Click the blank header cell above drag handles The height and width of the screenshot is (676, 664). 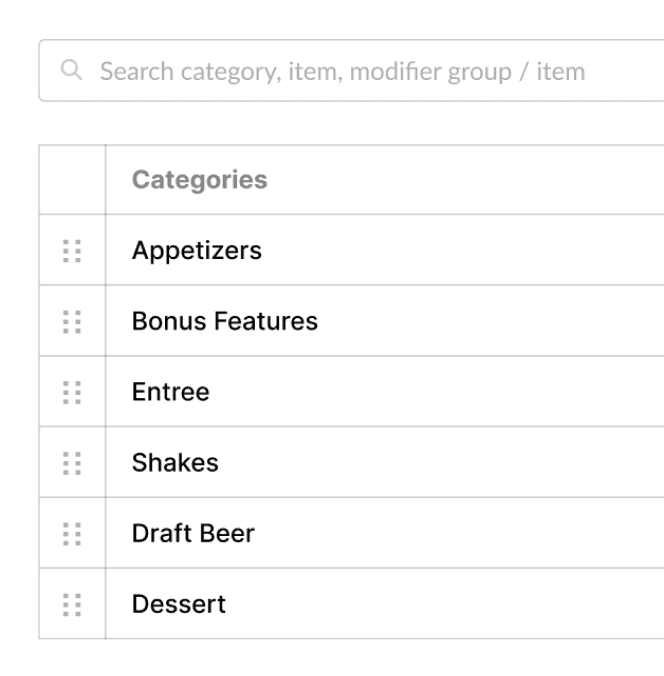click(x=71, y=180)
